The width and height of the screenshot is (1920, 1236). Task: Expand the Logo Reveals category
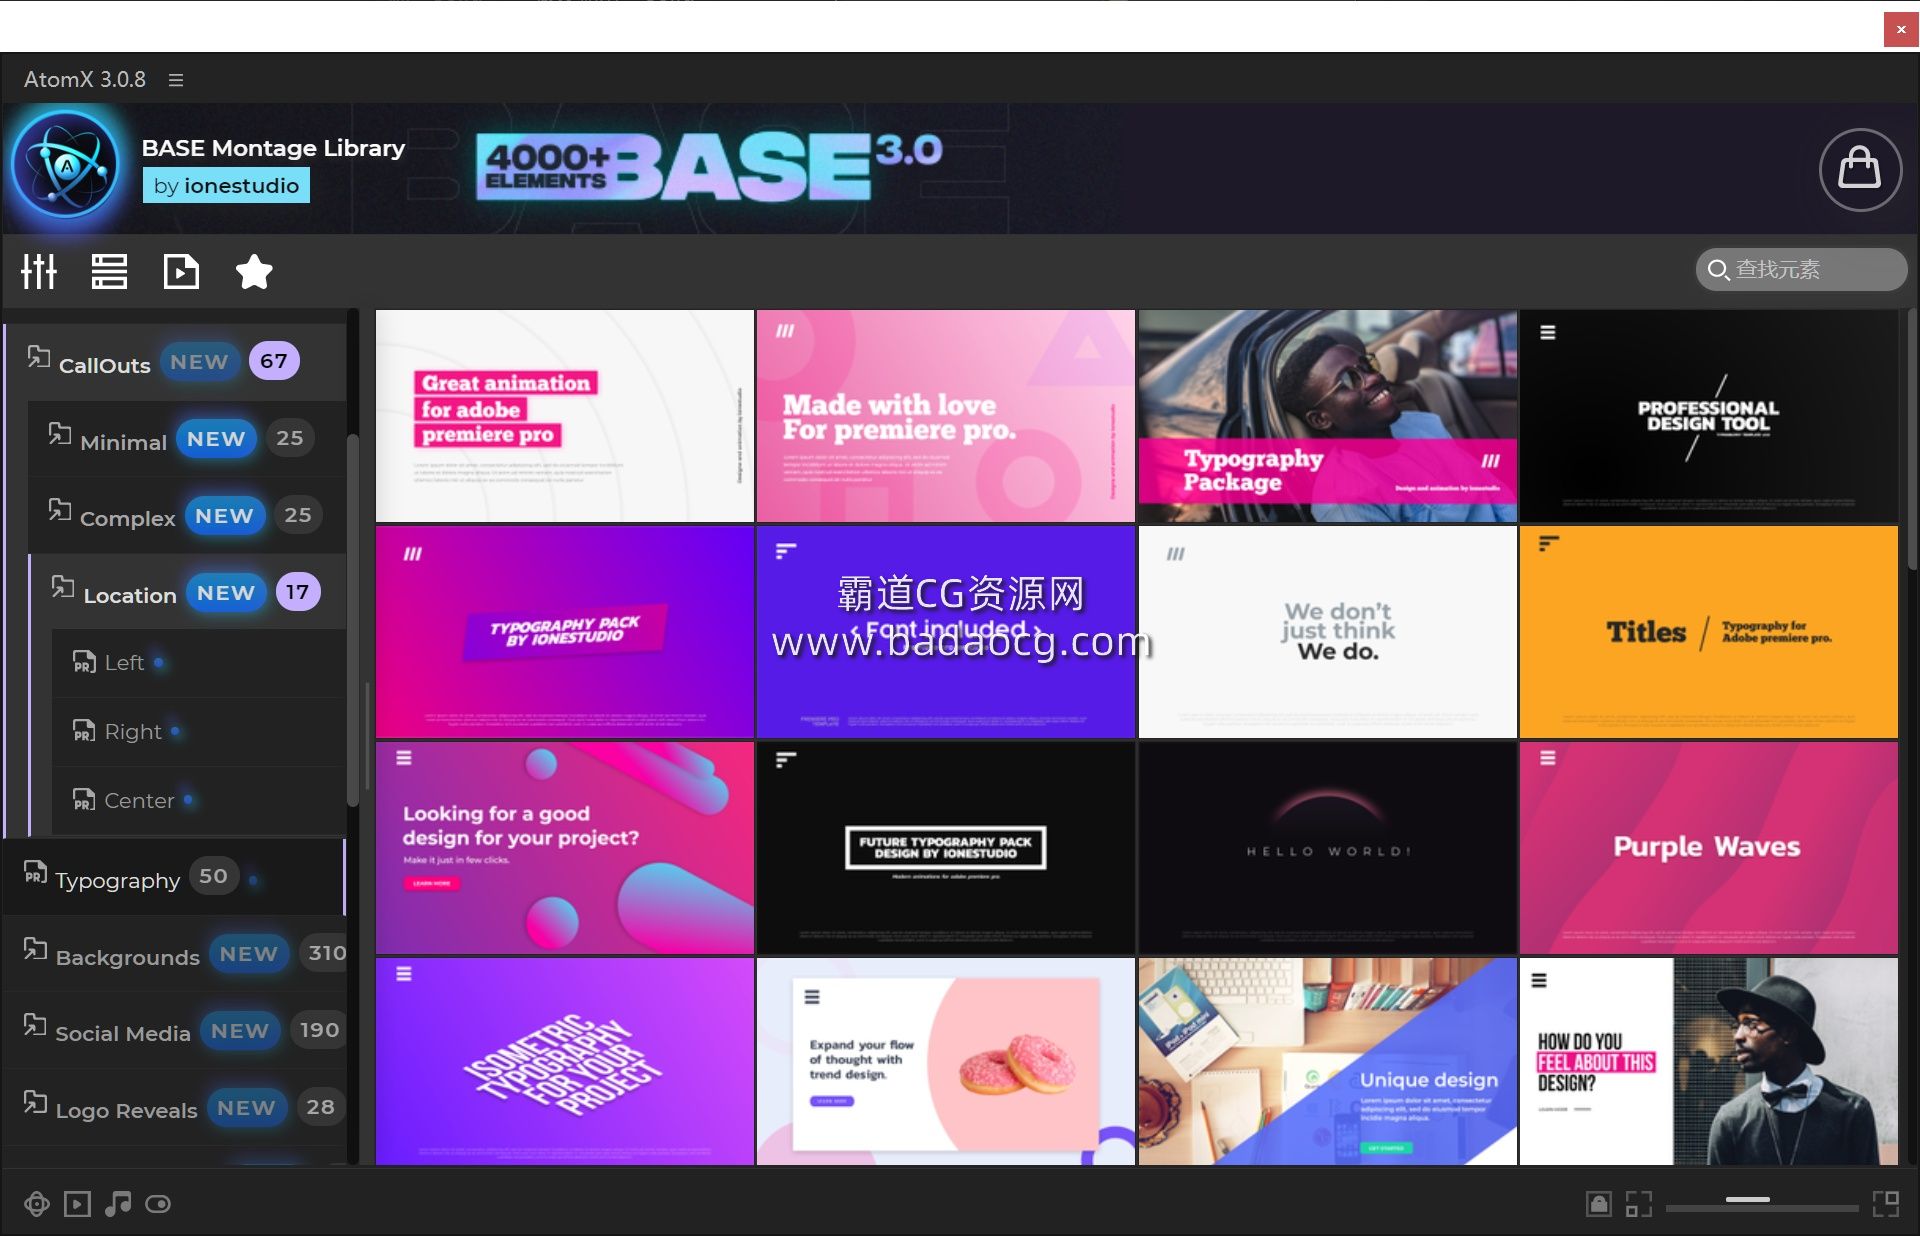click(x=175, y=1109)
